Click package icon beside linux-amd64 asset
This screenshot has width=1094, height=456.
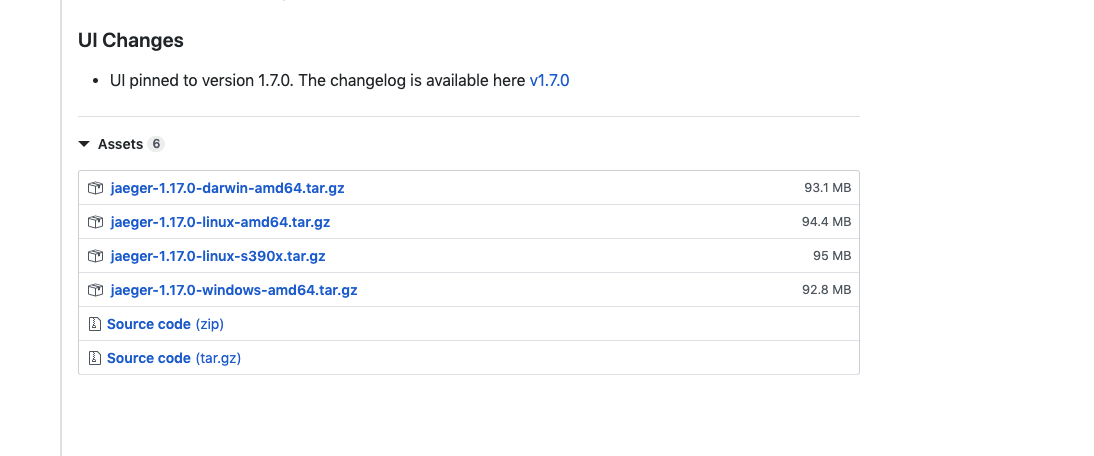[96, 222]
